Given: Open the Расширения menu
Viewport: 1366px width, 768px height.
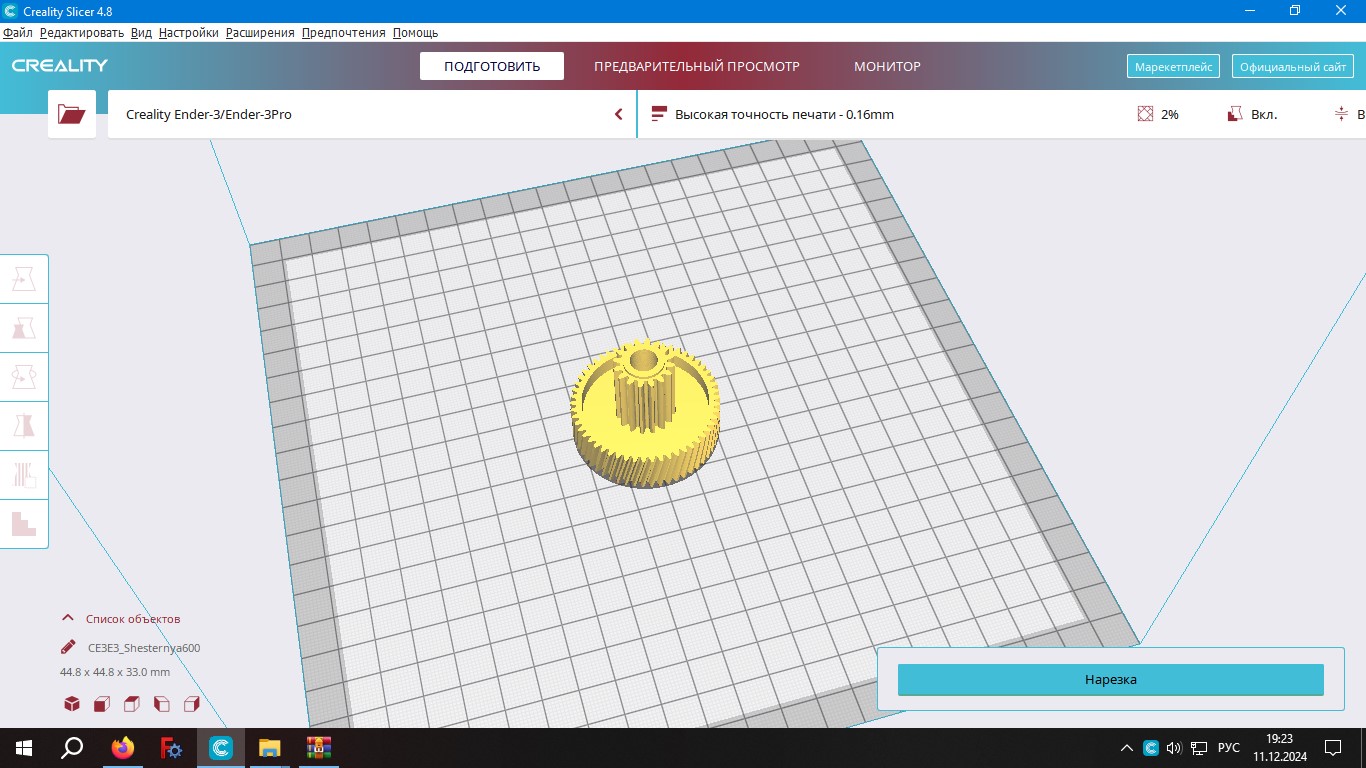Looking at the screenshot, I should pos(260,32).
